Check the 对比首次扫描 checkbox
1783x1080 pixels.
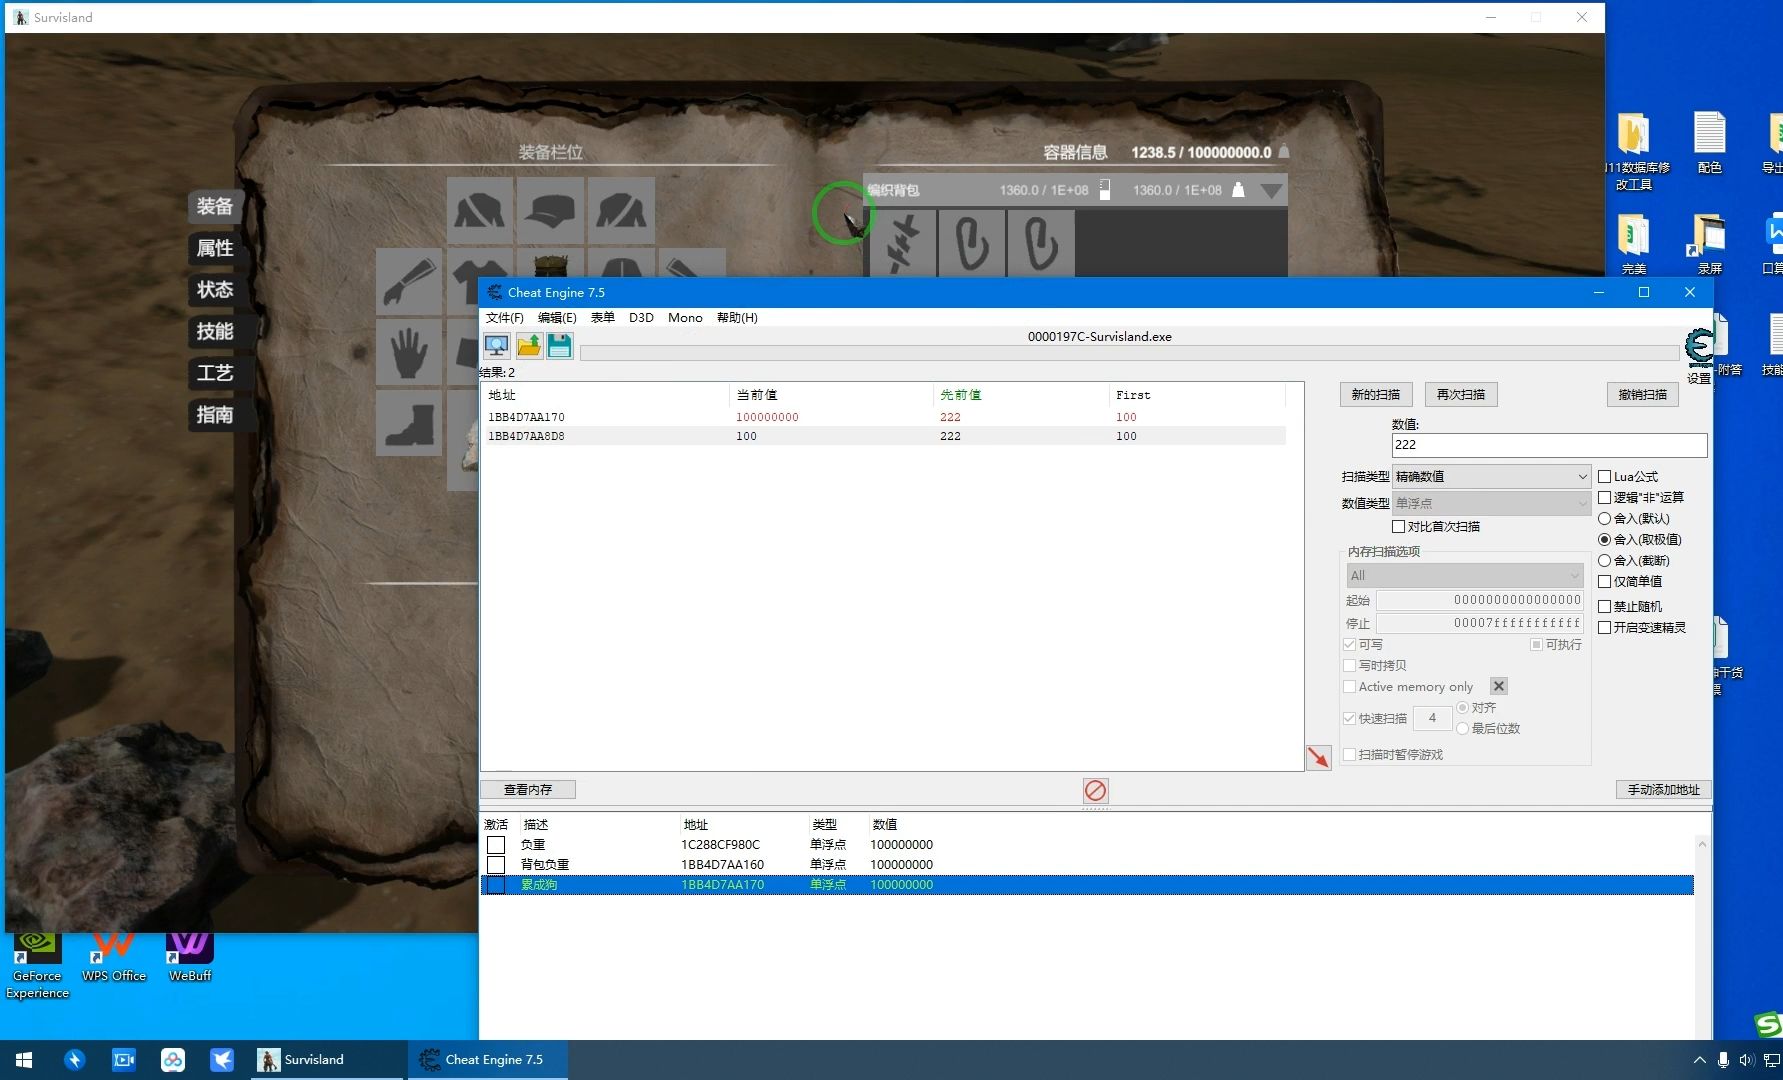coord(1398,527)
